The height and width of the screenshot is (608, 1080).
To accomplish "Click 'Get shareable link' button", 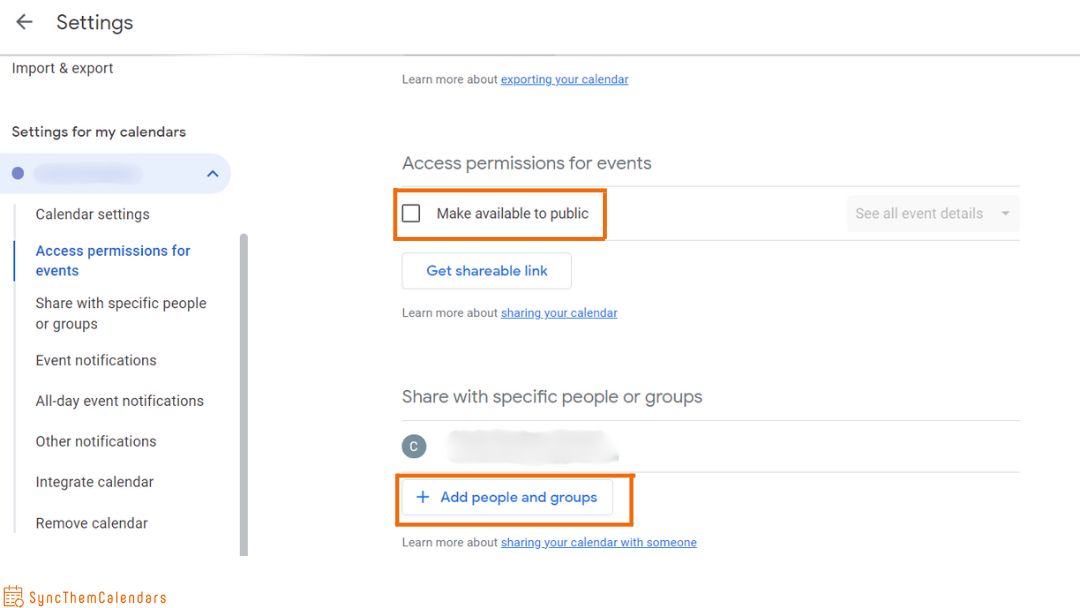I will 487,271.
